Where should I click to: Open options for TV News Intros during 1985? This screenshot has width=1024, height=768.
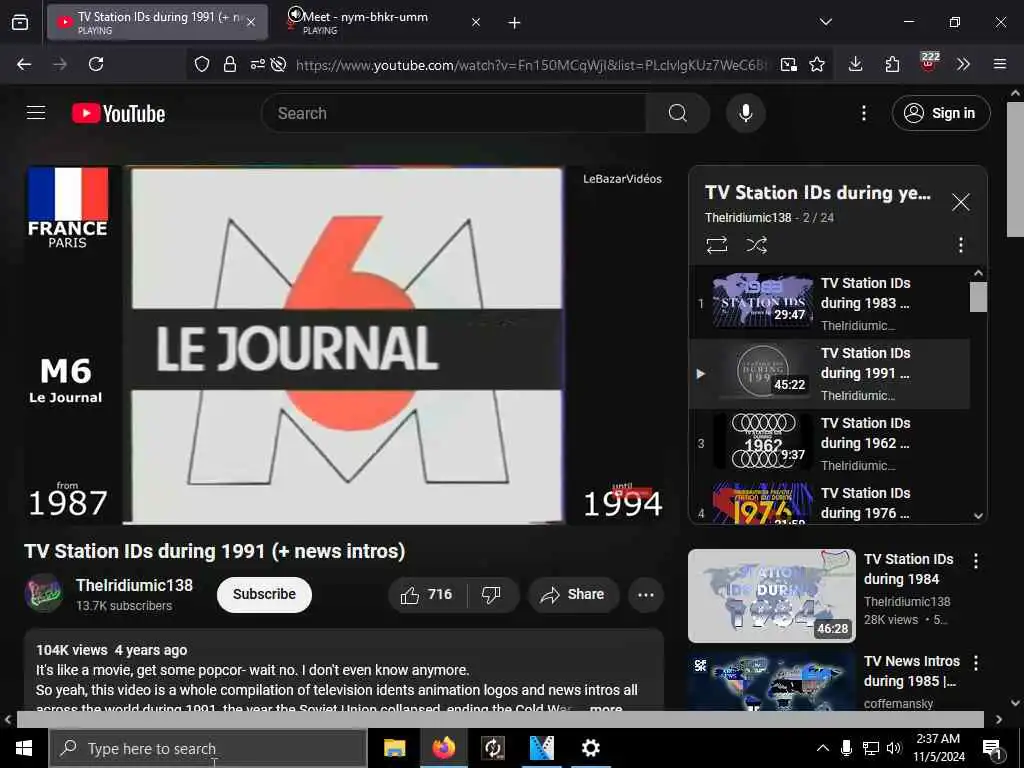pyautogui.click(x=976, y=664)
